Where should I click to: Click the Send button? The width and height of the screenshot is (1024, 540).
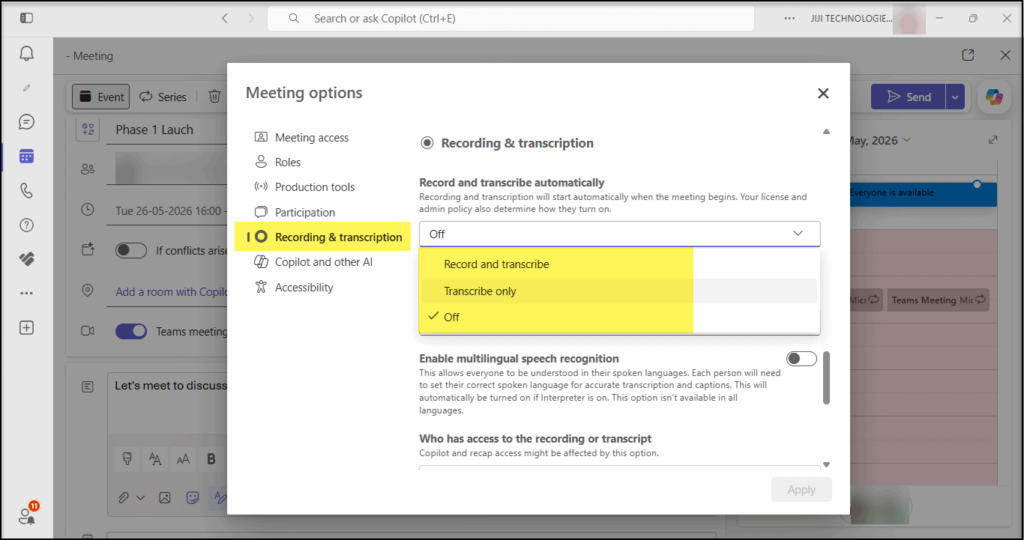908,97
